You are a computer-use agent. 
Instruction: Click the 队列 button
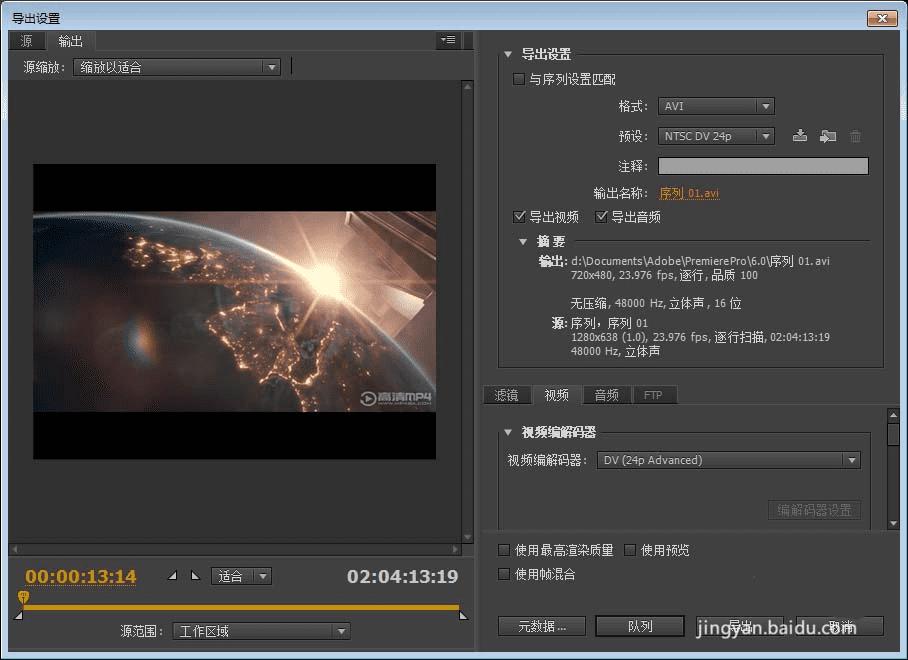point(640,626)
